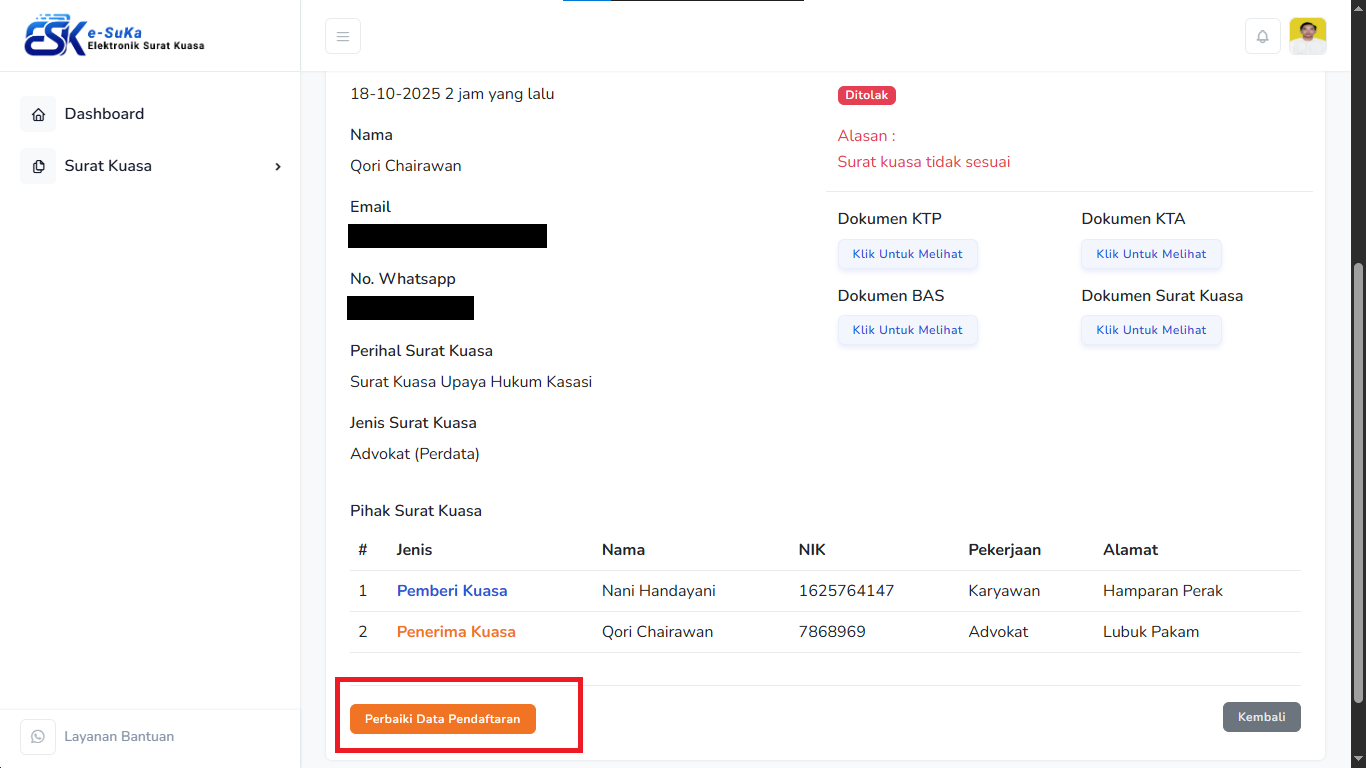Expand the Surat Kuasa submenu chevron

(x=278, y=166)
